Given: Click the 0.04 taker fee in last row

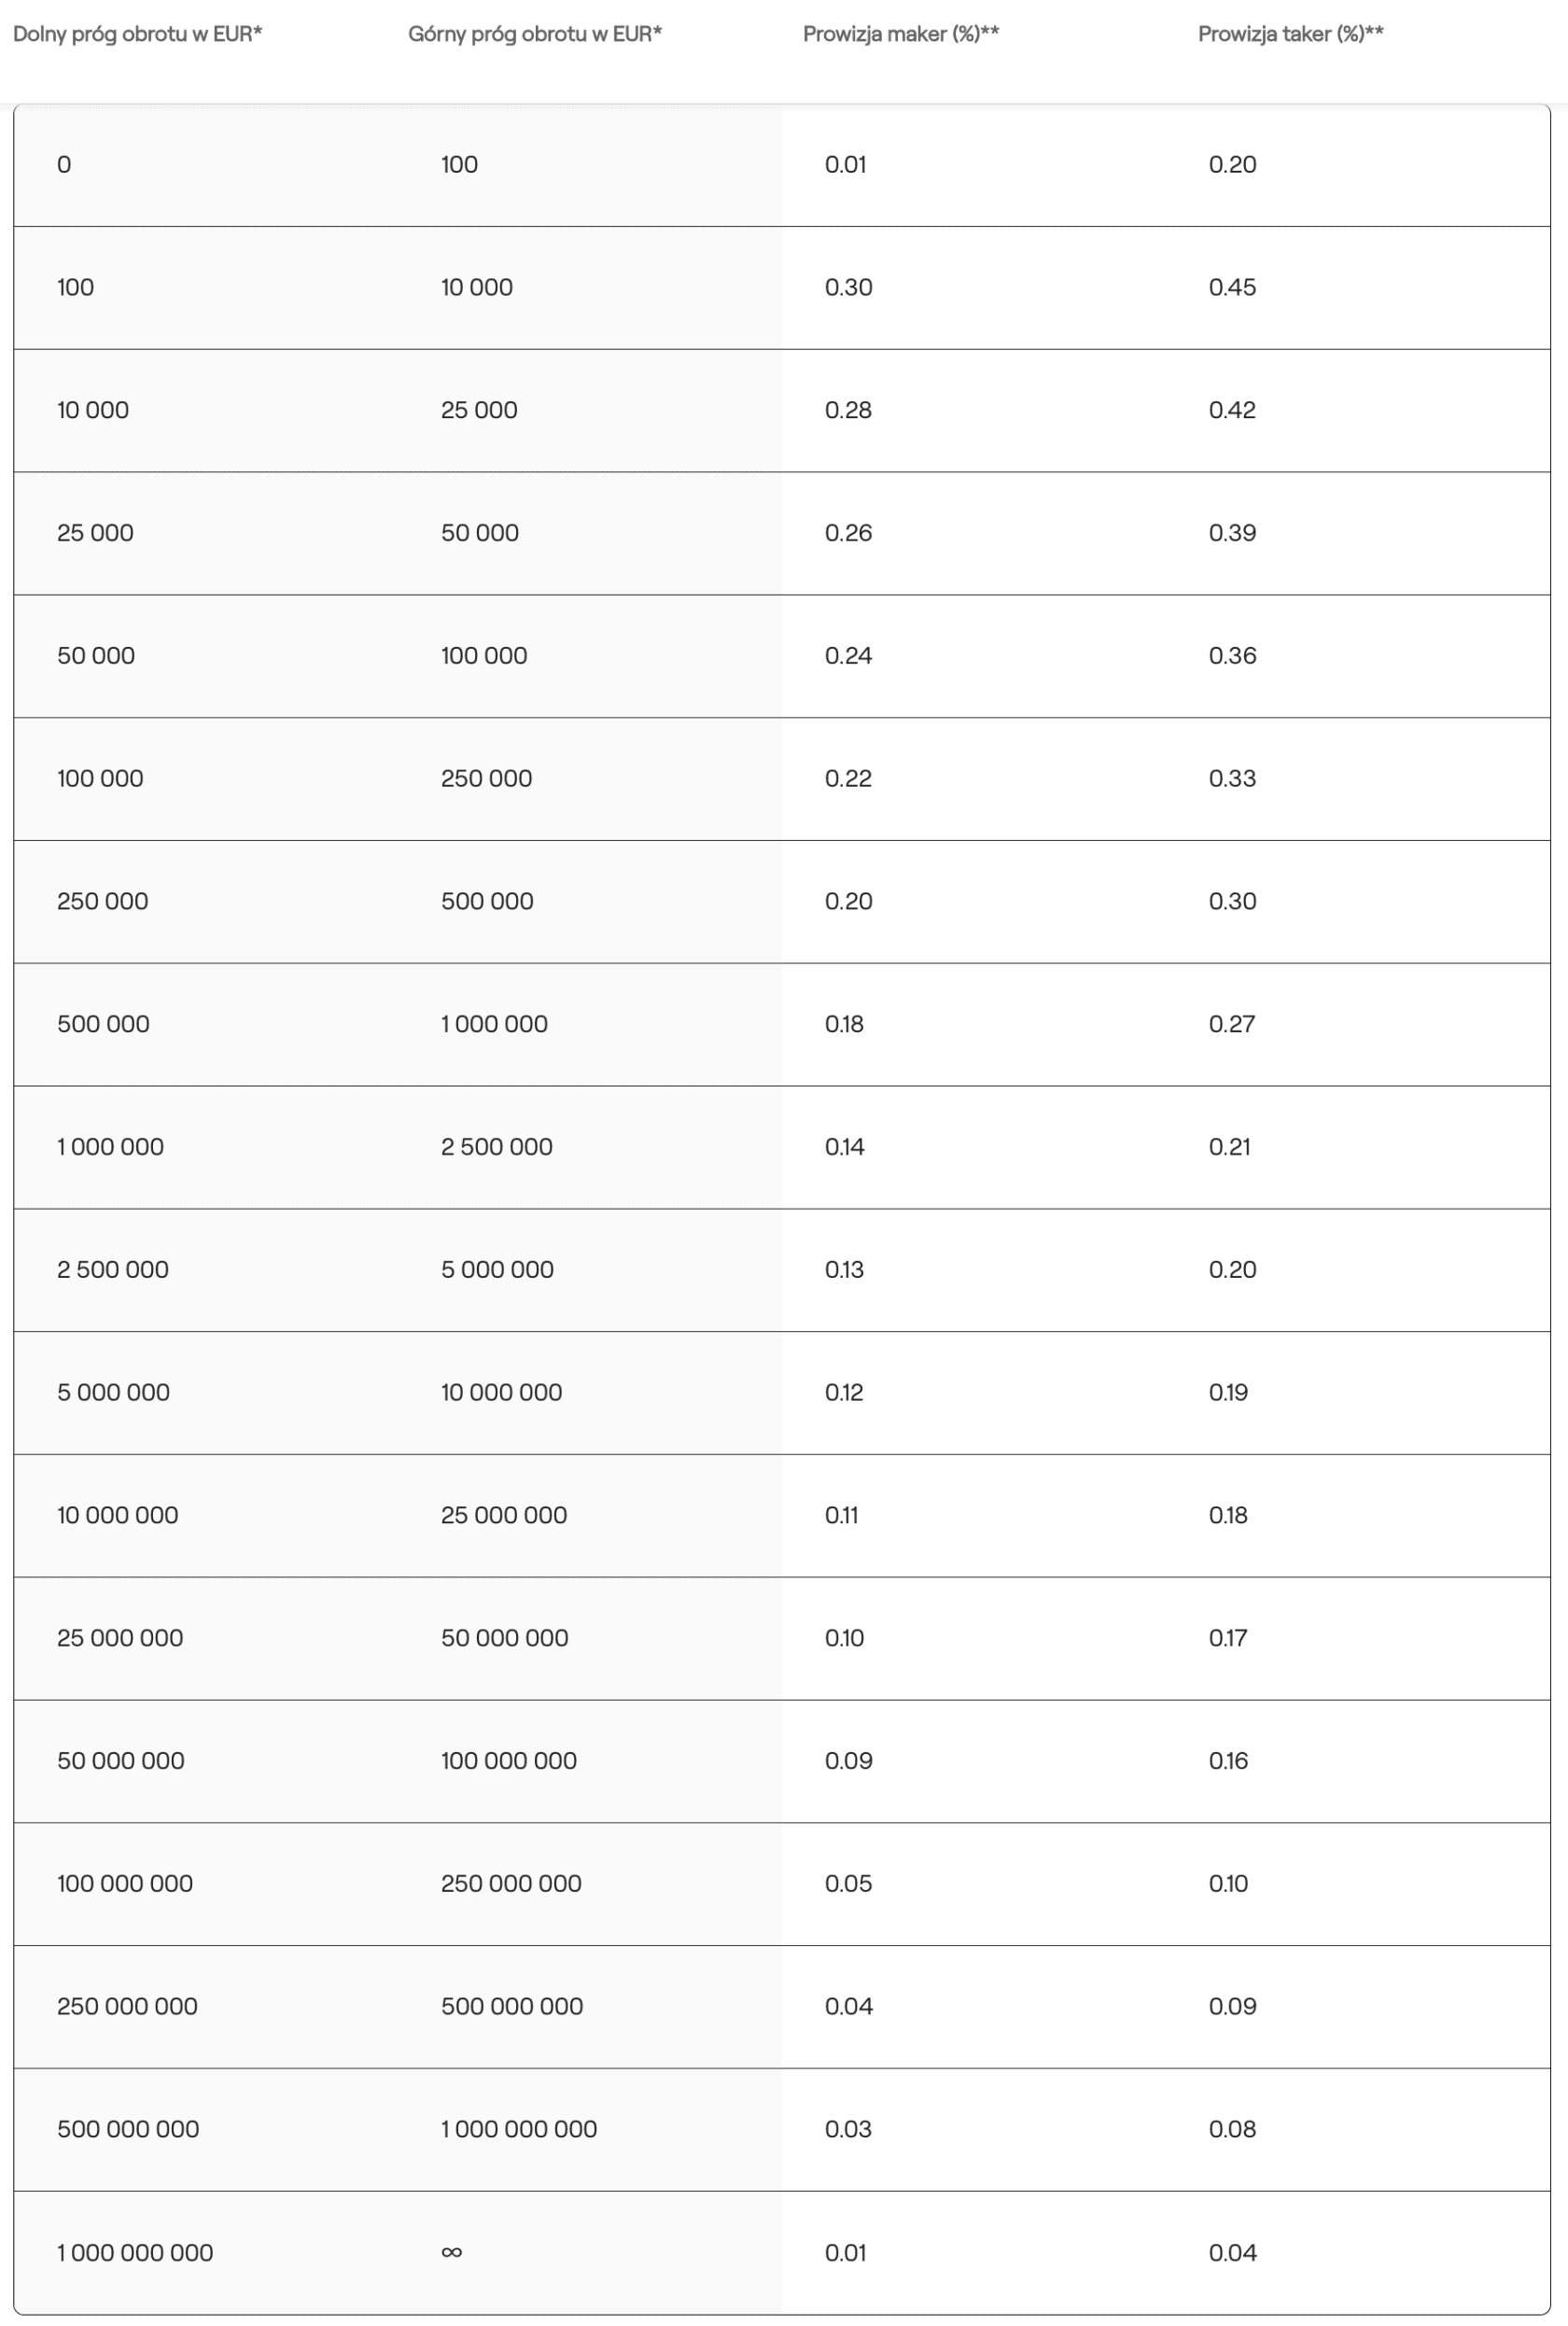Looking at the screenshot, I should [1232, 2253].
